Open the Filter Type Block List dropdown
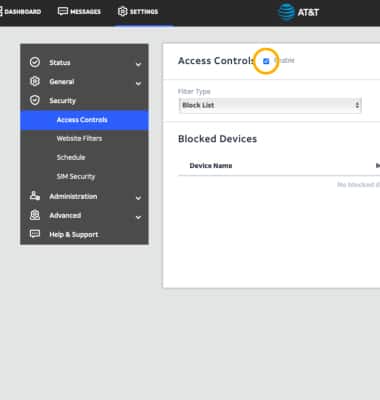The width and height of the screenshot is (380, 400). (270, 105)
